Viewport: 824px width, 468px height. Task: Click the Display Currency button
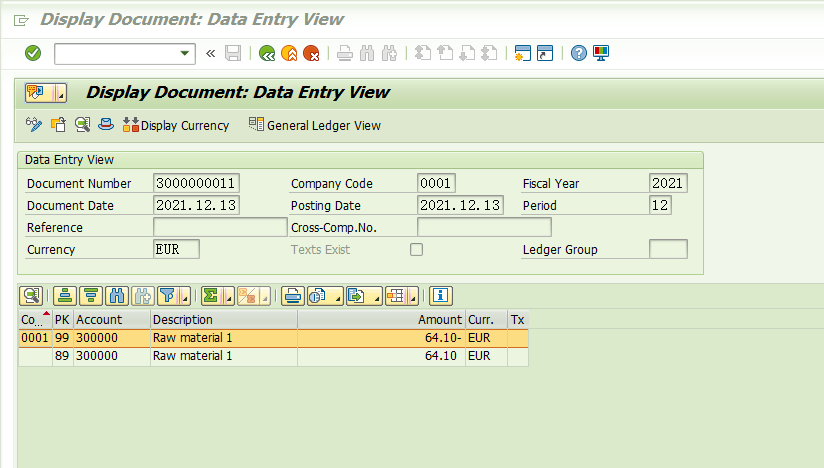(x=176, y=125)
